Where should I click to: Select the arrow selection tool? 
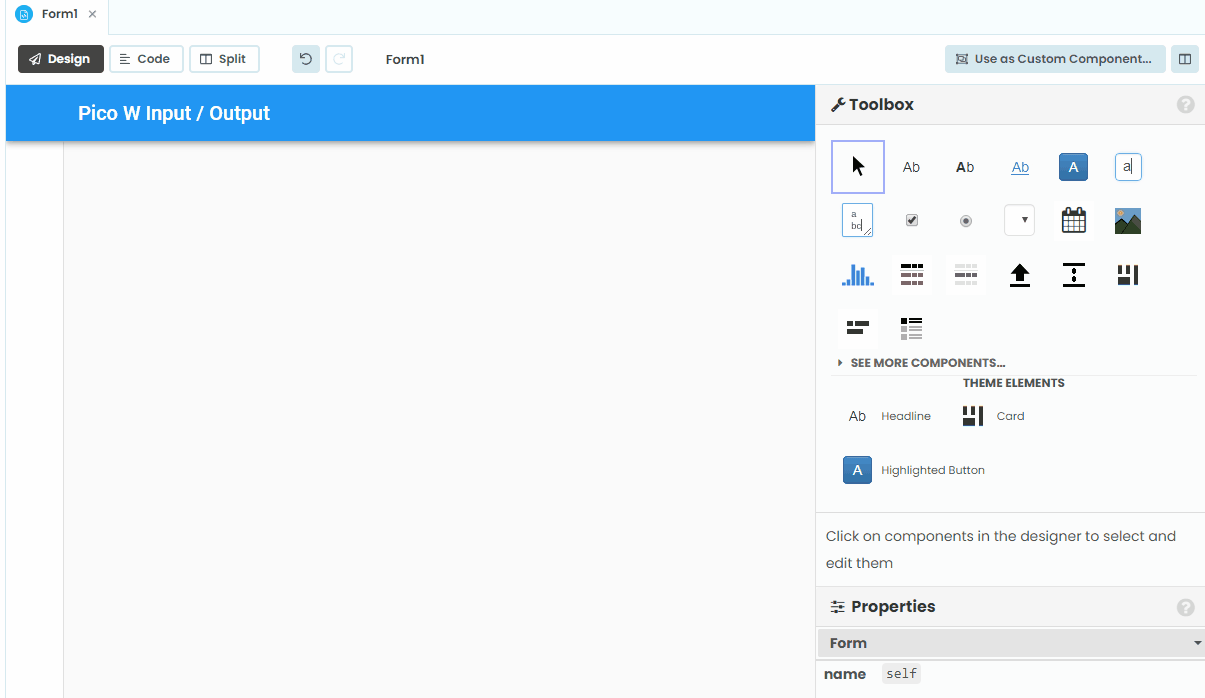tap(857, 167)
